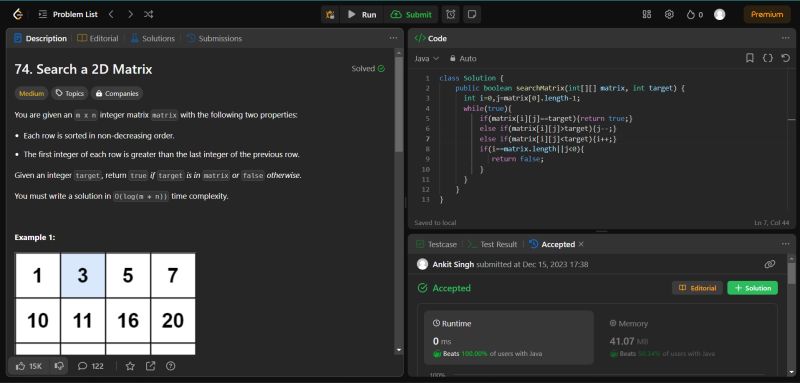Toggle the star favorite for this problem

point(130,366)
